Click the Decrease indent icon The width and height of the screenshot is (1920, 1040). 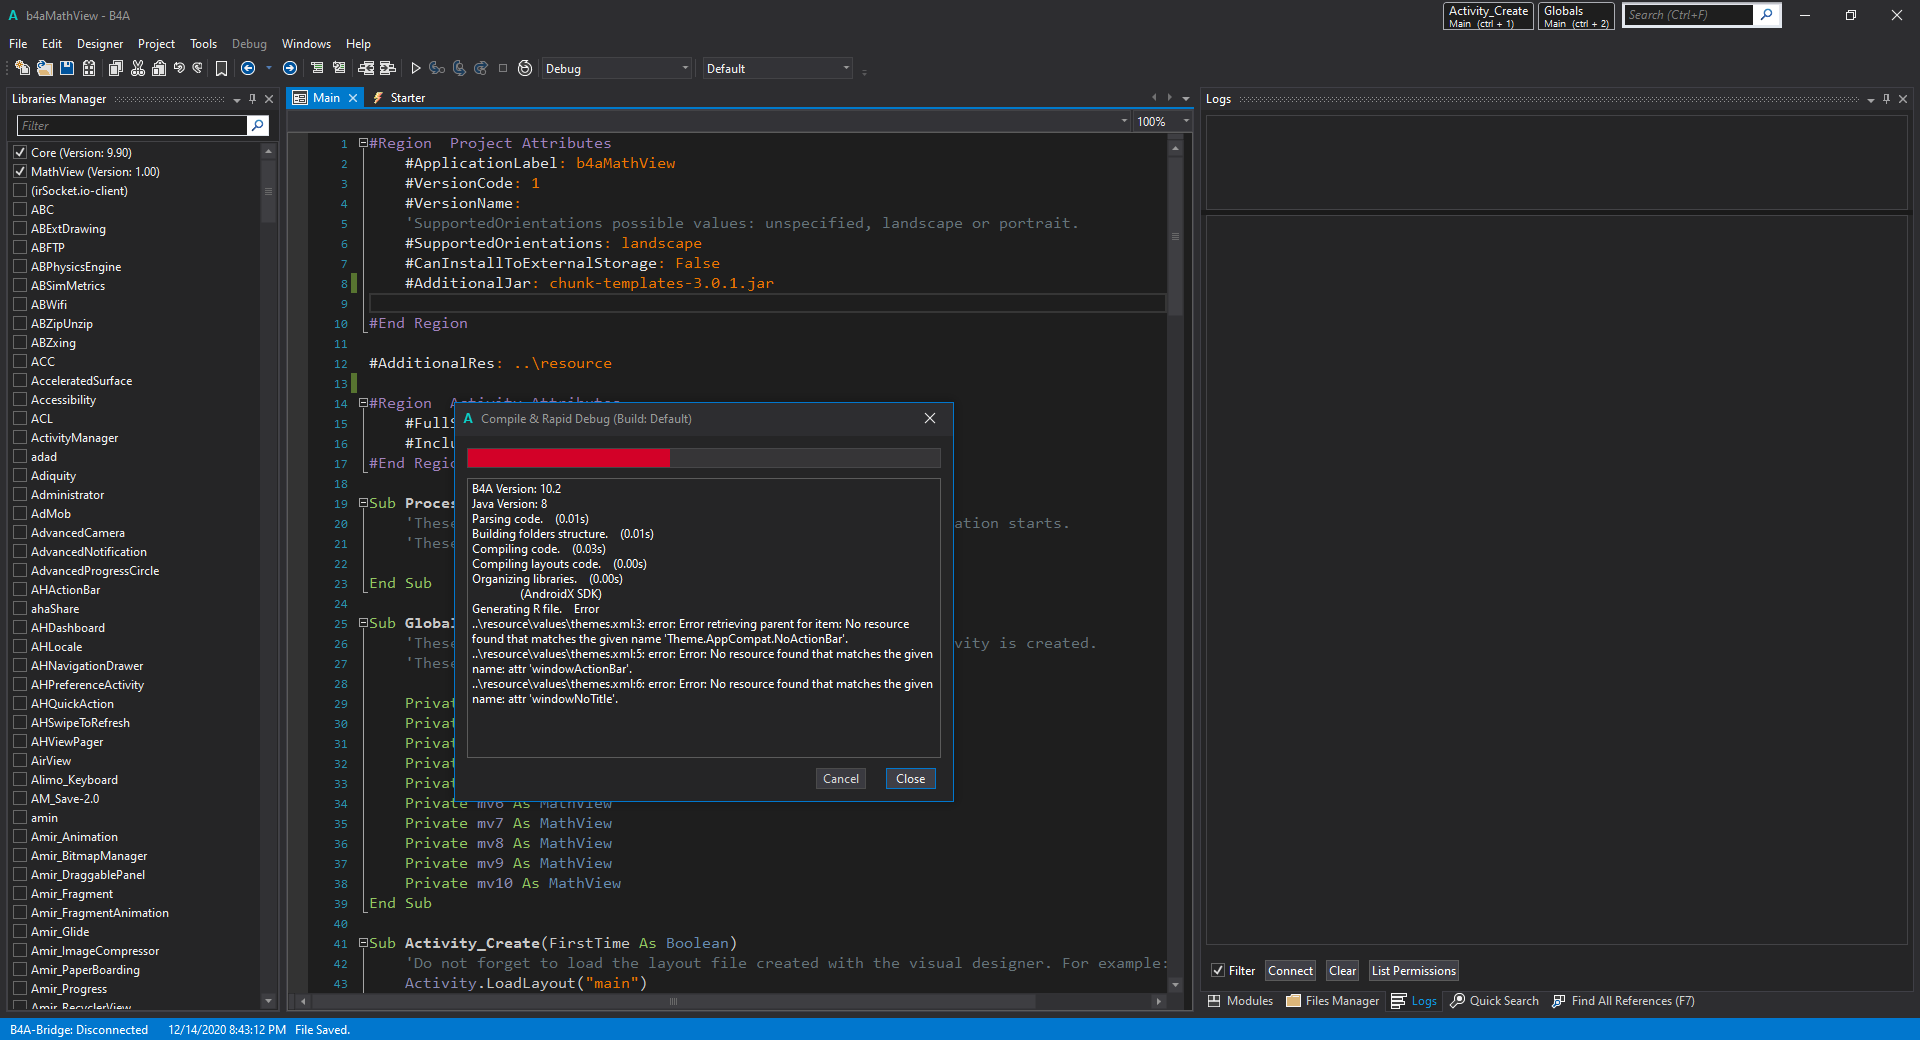pos(366,68)
